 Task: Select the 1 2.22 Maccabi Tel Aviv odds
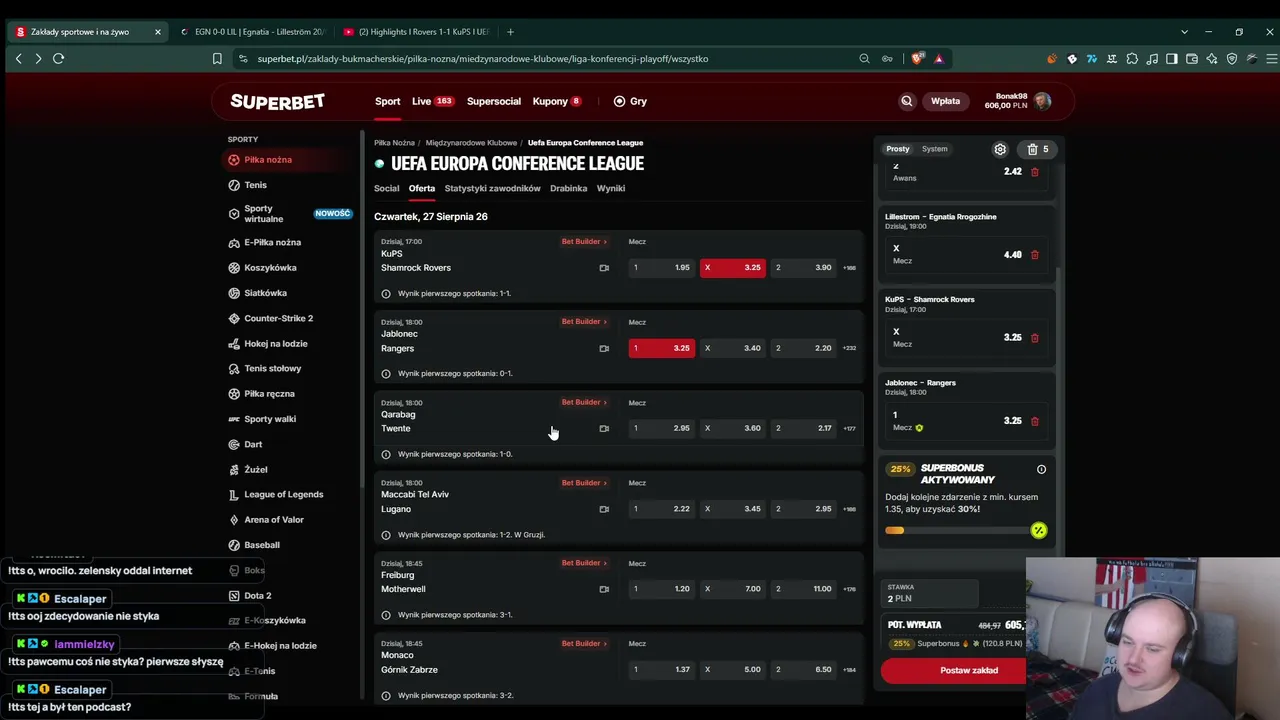pyautogui.click(x=661, y=509)
